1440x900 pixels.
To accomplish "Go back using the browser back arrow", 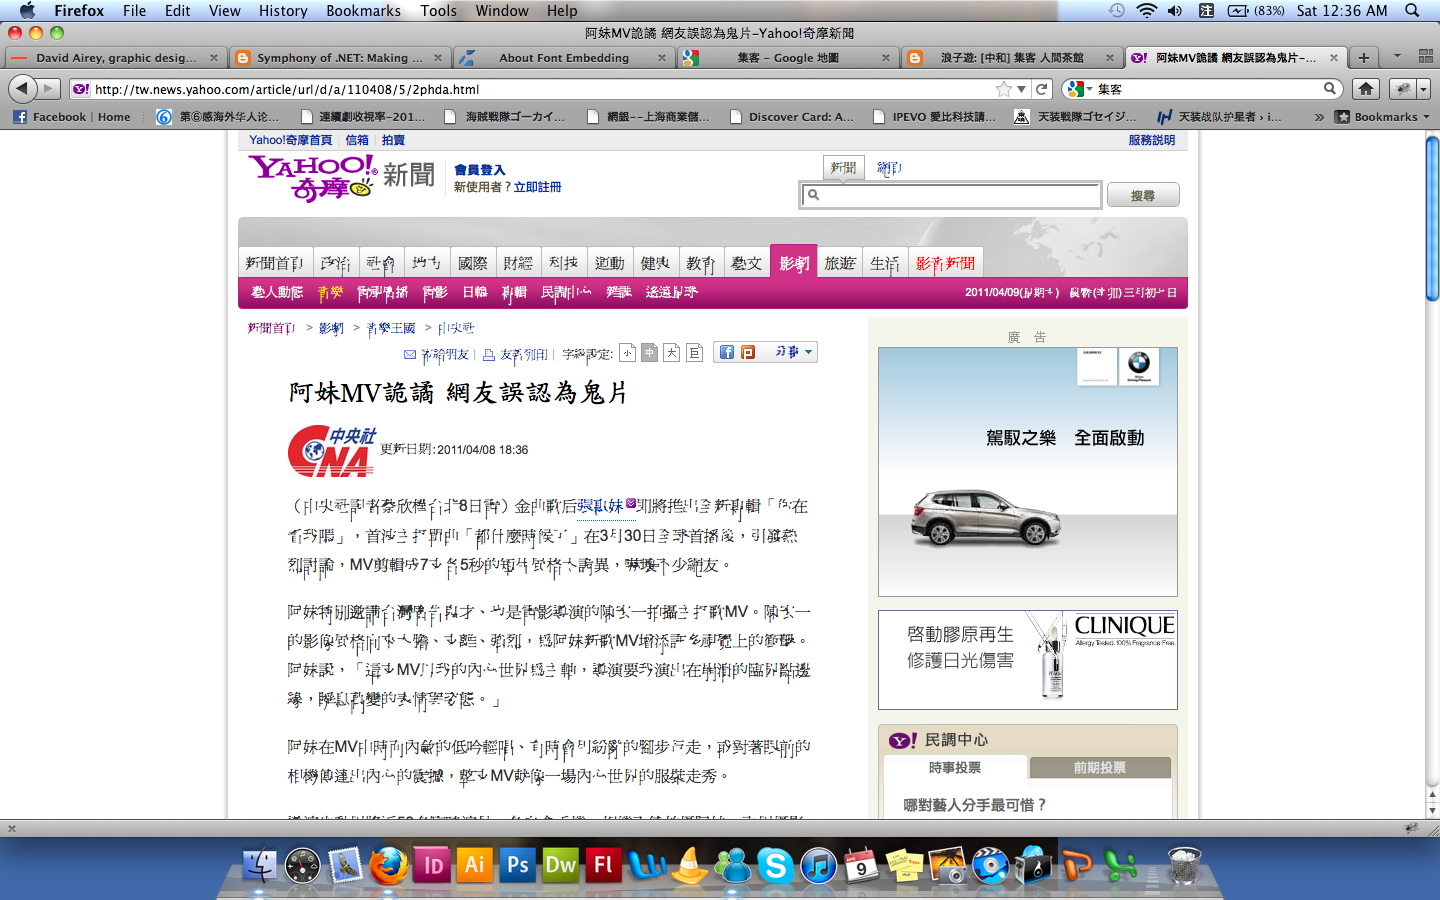I will tap(21, 89).
